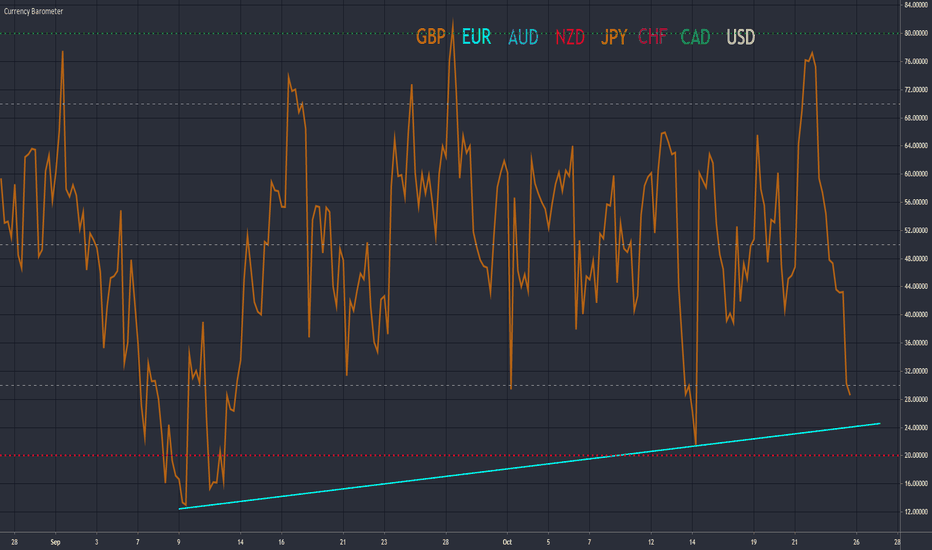This screenshot has height=550, width=932.
Task: Click the 72.00000 price scale value
Action: tap(916, 90)
